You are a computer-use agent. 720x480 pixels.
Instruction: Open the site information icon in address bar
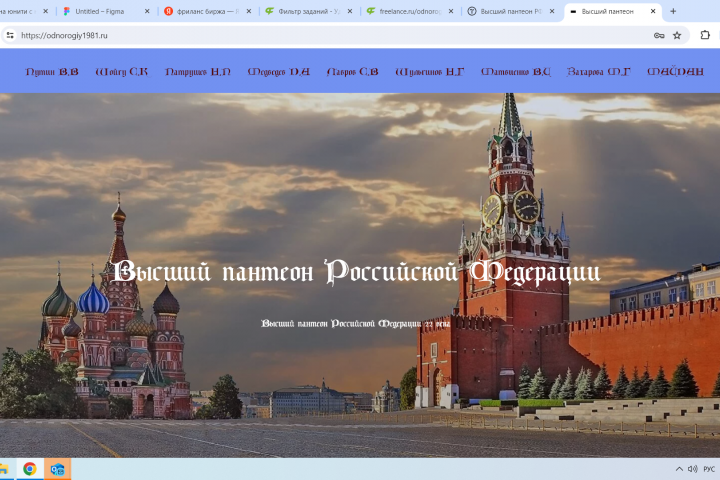(10, 35)
